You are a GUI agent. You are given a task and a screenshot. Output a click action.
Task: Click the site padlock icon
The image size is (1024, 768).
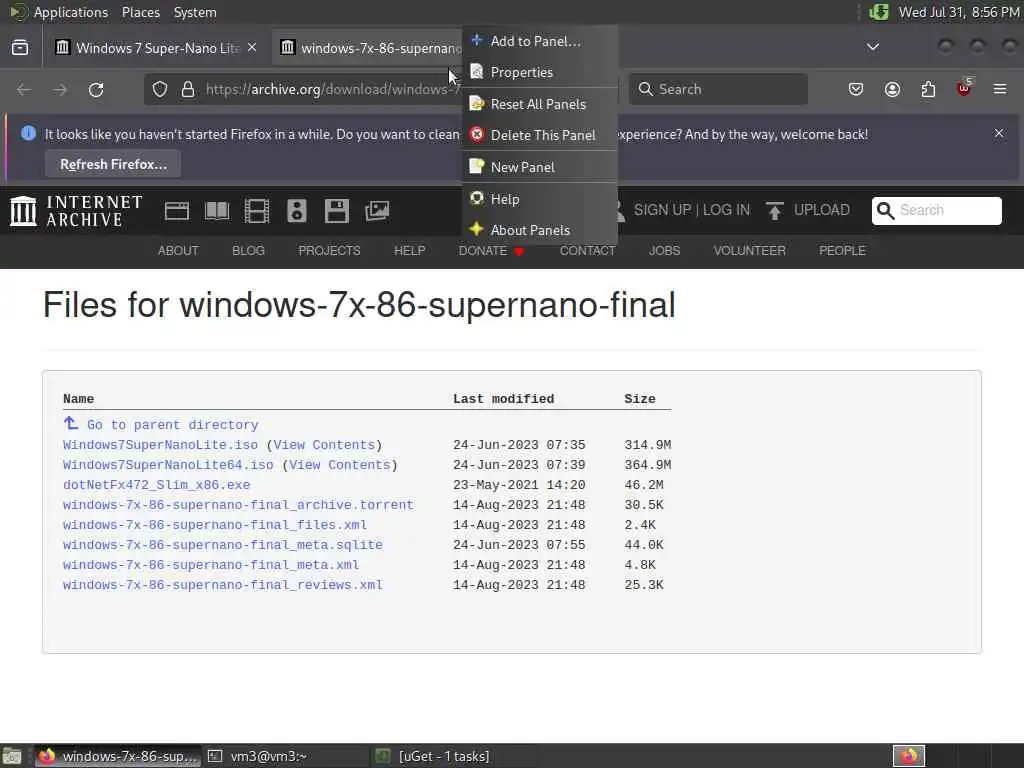[x=188, y=89]
